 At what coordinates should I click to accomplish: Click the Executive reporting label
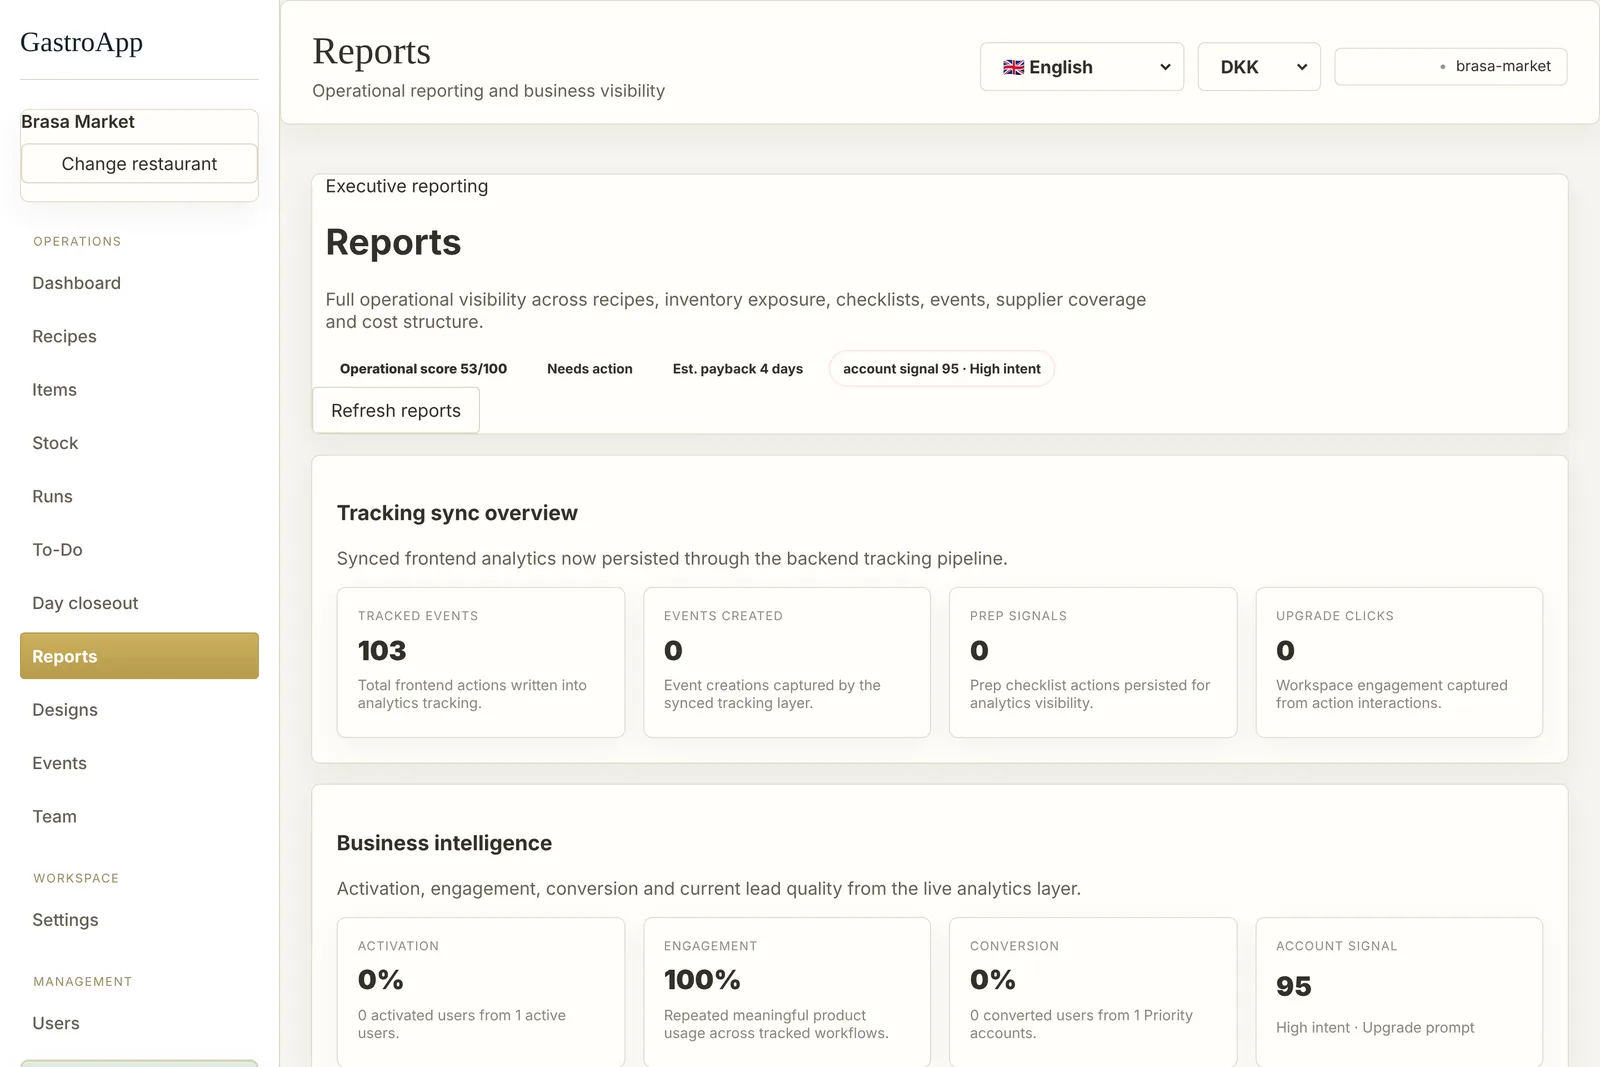pyautogui.click(x=407, y=186)
